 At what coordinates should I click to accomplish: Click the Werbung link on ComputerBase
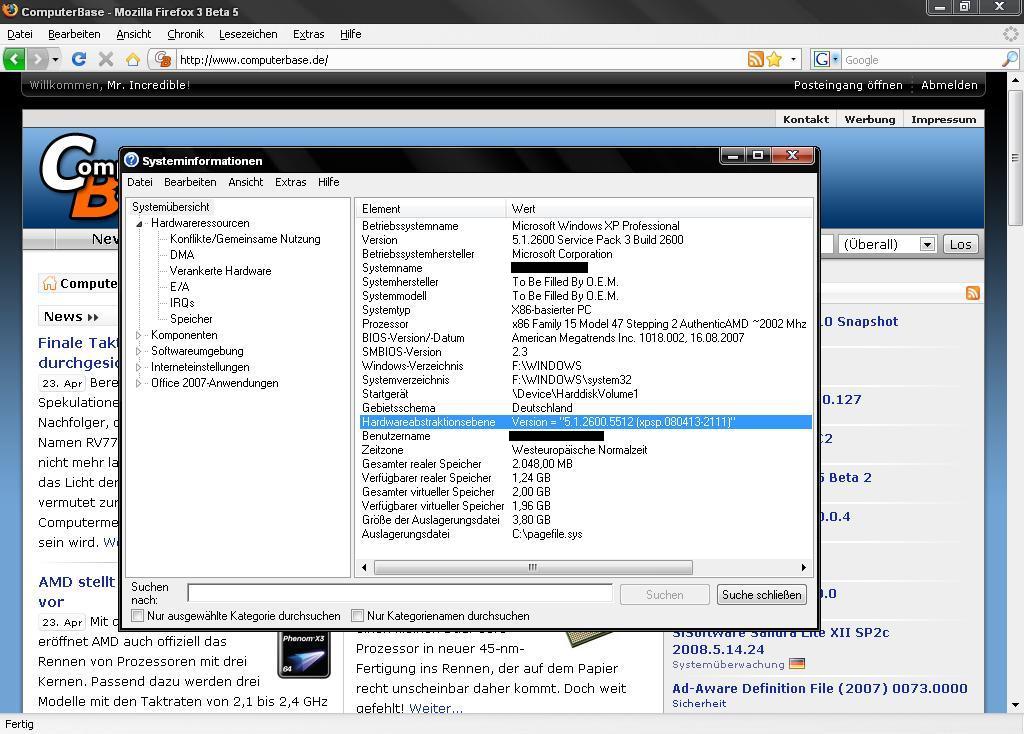[x=870, y=120]
